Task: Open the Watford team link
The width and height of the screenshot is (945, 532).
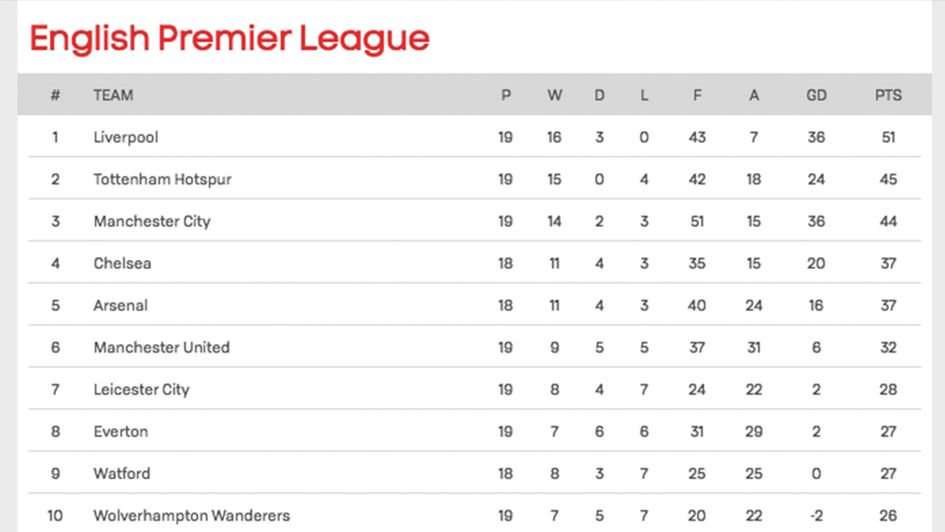Action: [x=122, y=473]
